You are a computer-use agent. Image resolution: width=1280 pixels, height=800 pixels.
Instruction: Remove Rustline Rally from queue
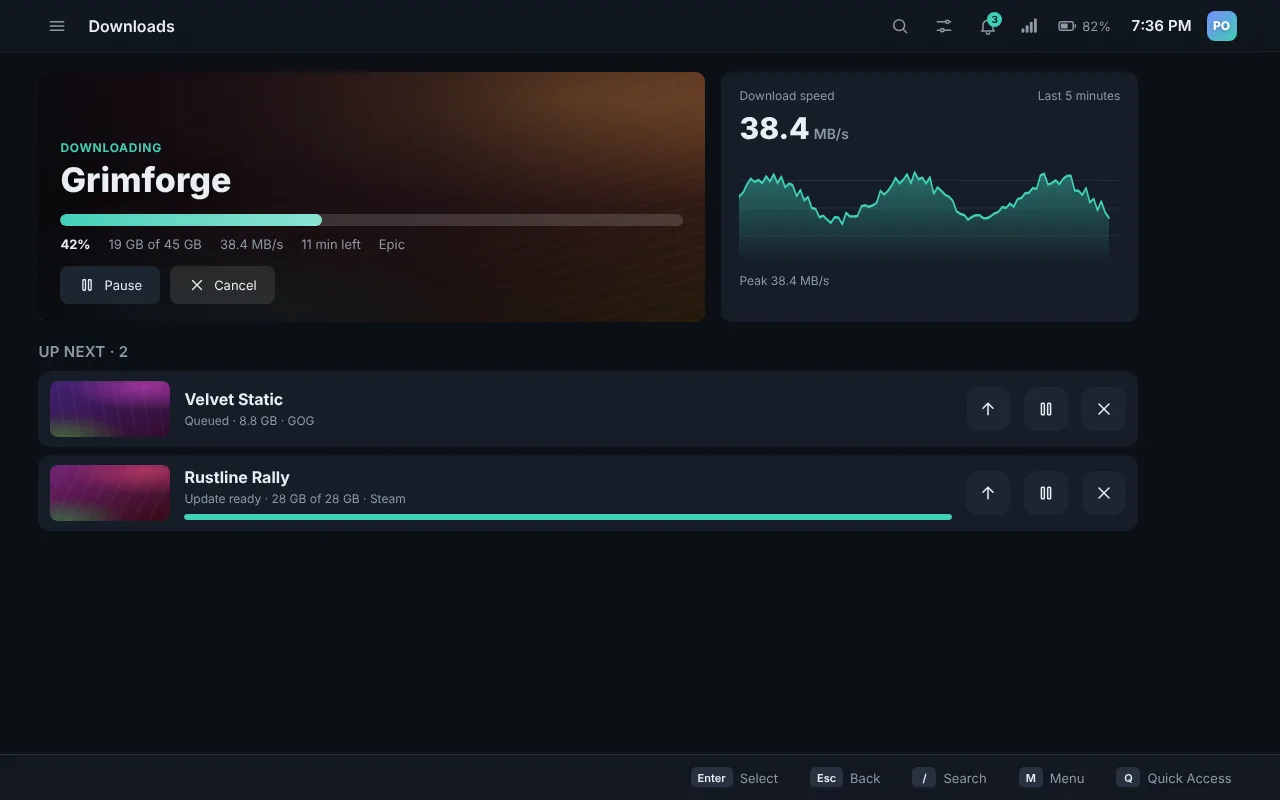[1104, 493]
